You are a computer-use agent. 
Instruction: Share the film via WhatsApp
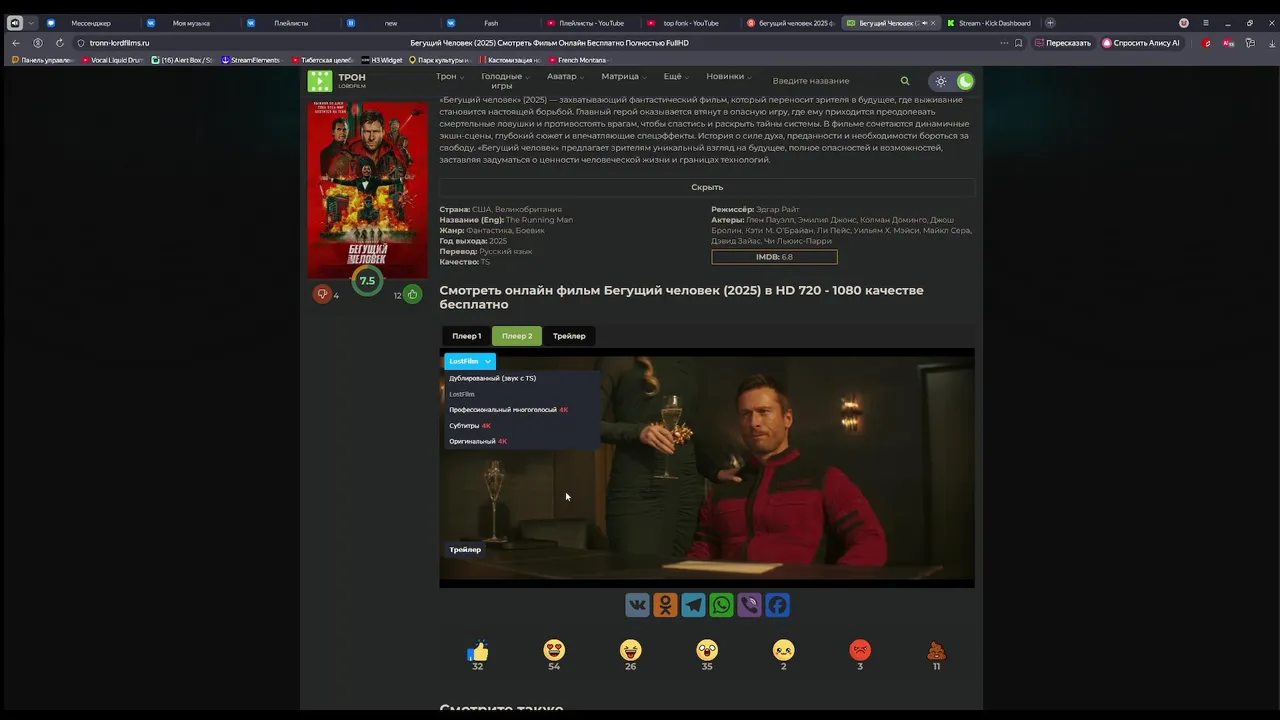[721, 605]
